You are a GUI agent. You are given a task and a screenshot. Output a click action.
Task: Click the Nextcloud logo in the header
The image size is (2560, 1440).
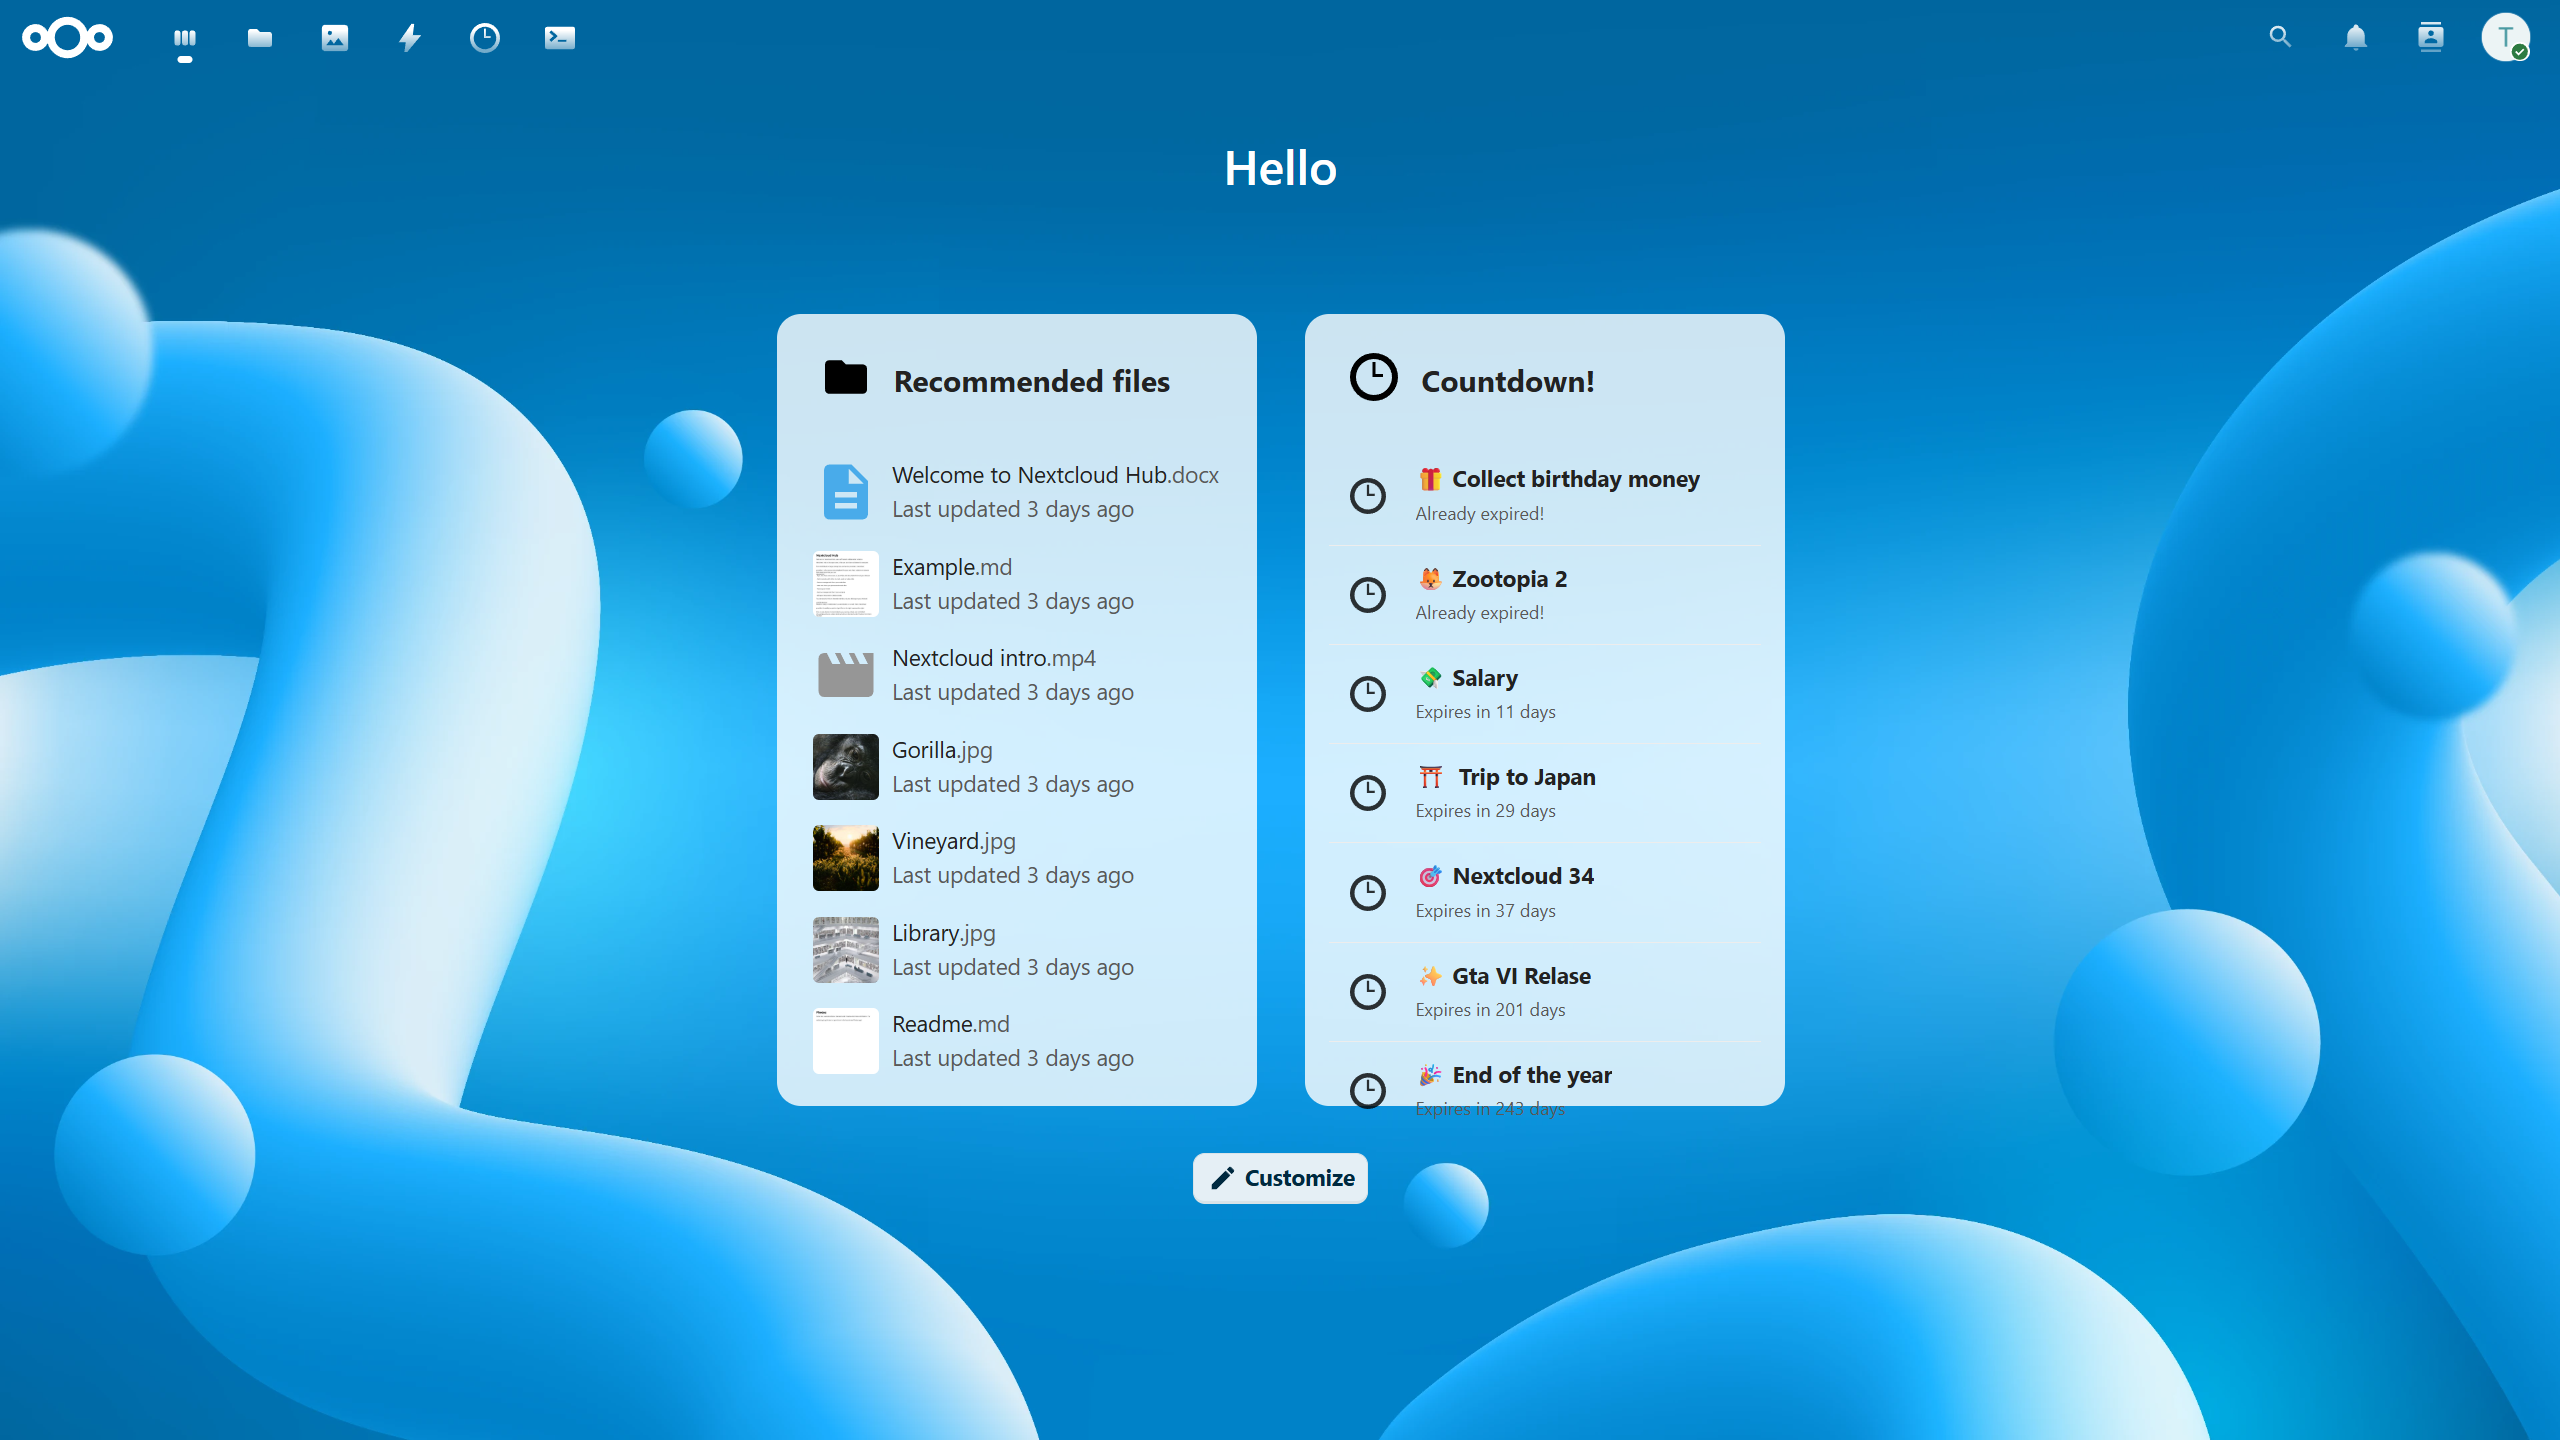(x=67, y=38)
